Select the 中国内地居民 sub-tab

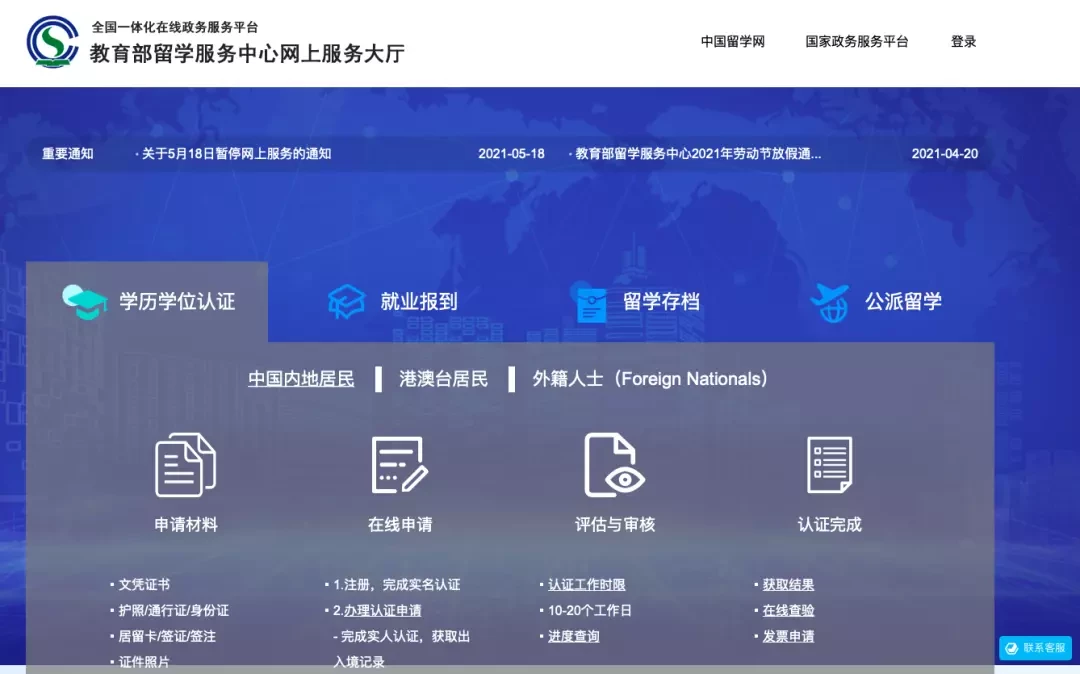point(301,379)
